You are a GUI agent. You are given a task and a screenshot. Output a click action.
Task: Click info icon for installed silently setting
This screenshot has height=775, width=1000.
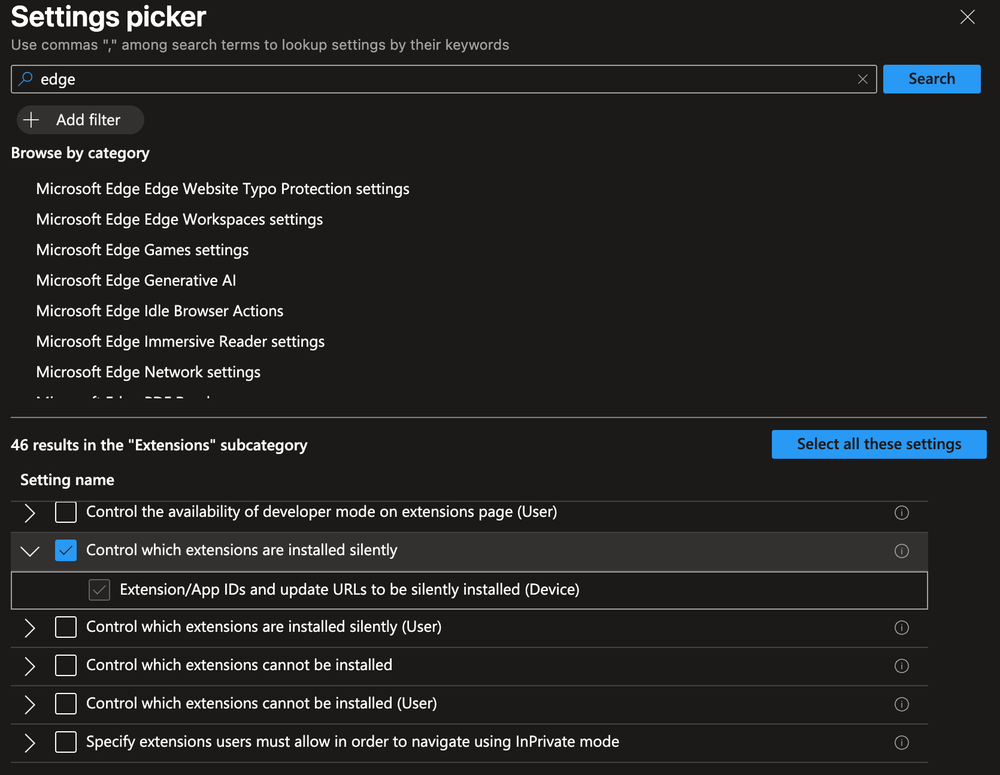click(901, 551)
